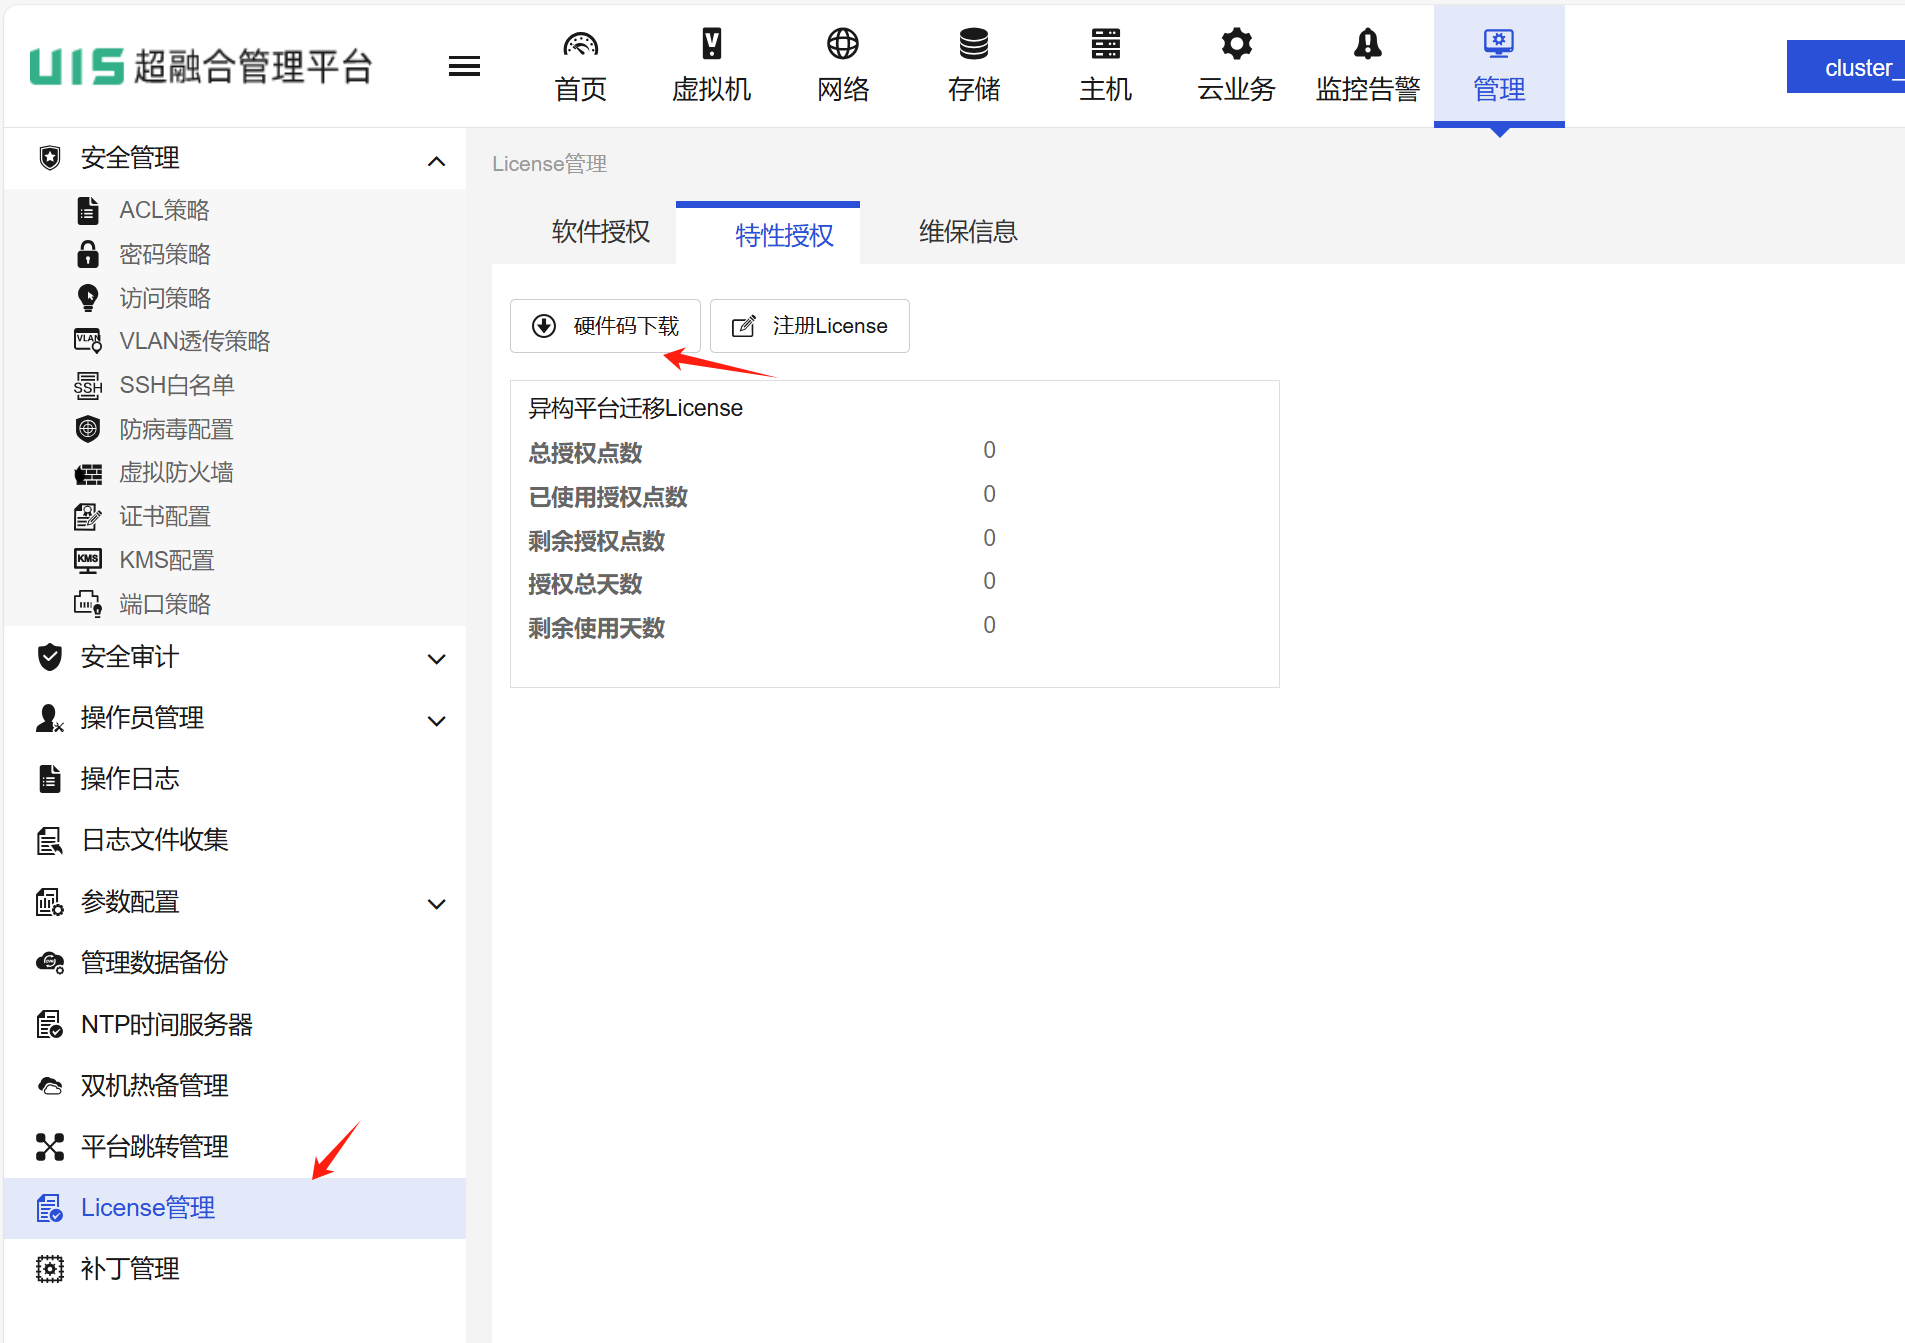
Task: Click the 防病毒配置 shield icon
Action: tap(88, 429)
